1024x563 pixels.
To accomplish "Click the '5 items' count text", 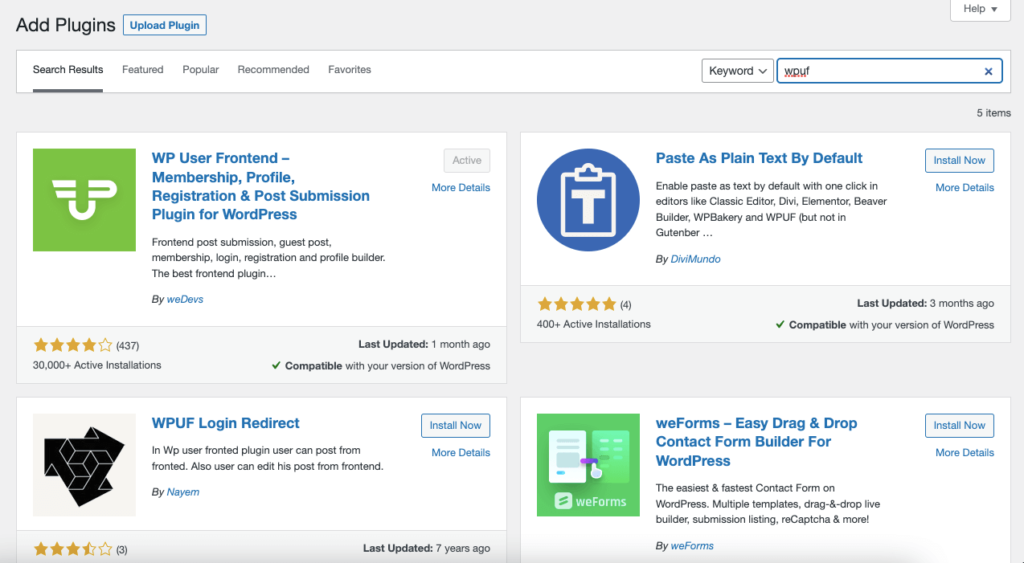I will click(x=993, y=113).
